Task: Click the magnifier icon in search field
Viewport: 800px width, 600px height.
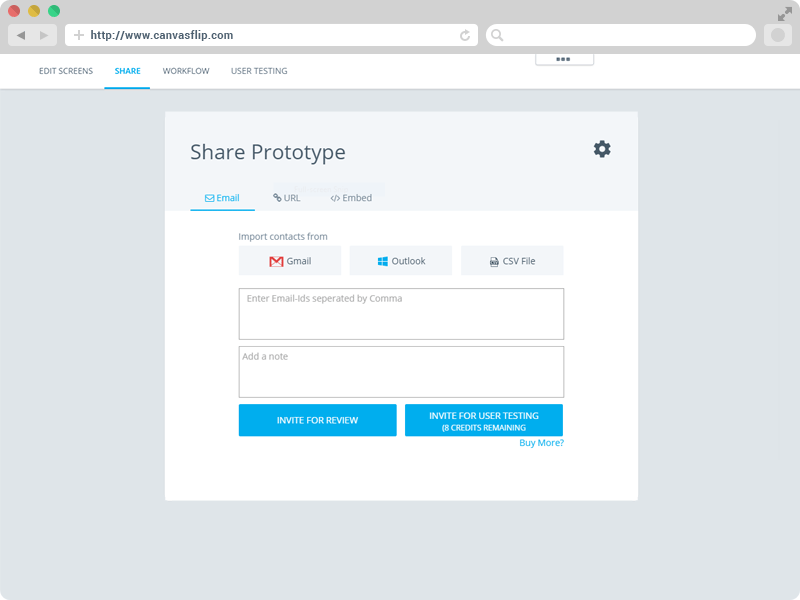Action: coord(497,35)
